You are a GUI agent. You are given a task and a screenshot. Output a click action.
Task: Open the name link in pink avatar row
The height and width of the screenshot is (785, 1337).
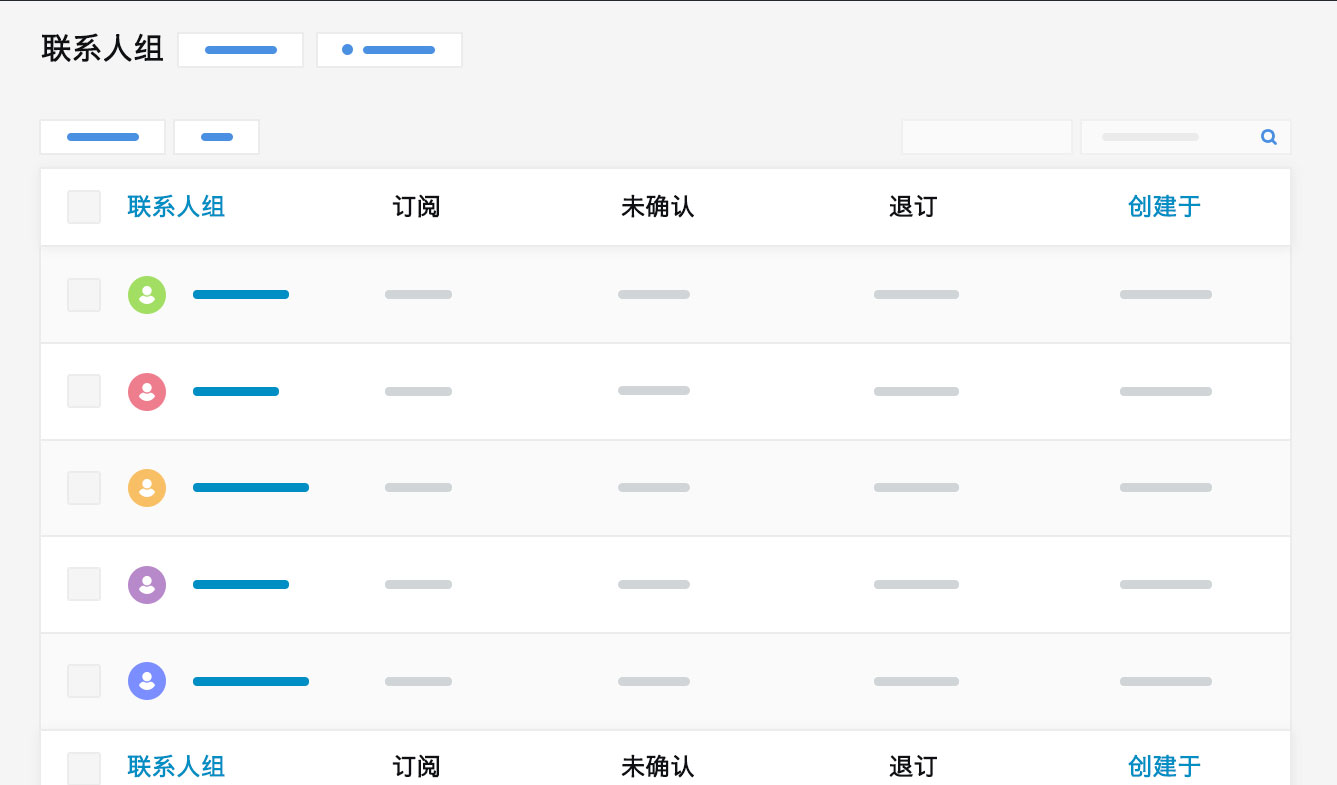coord(236,392)
